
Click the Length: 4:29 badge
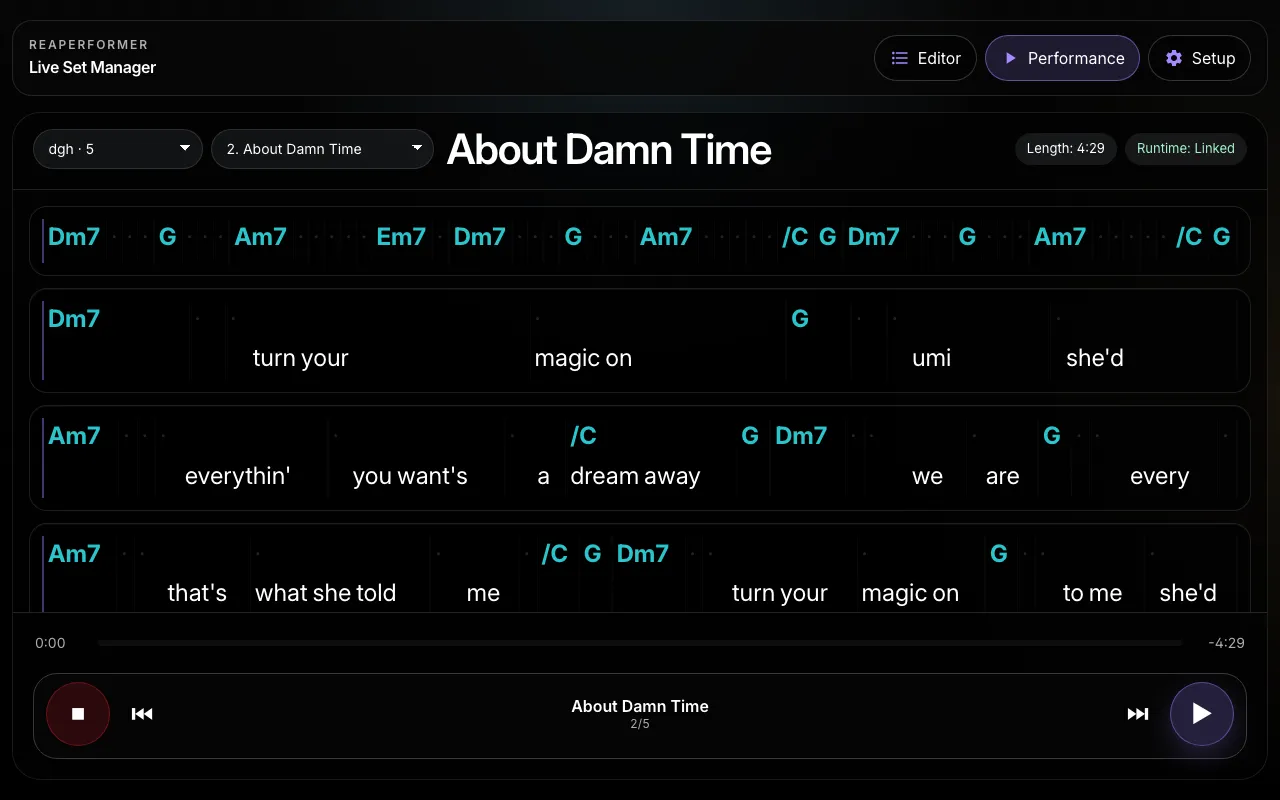1066,148
